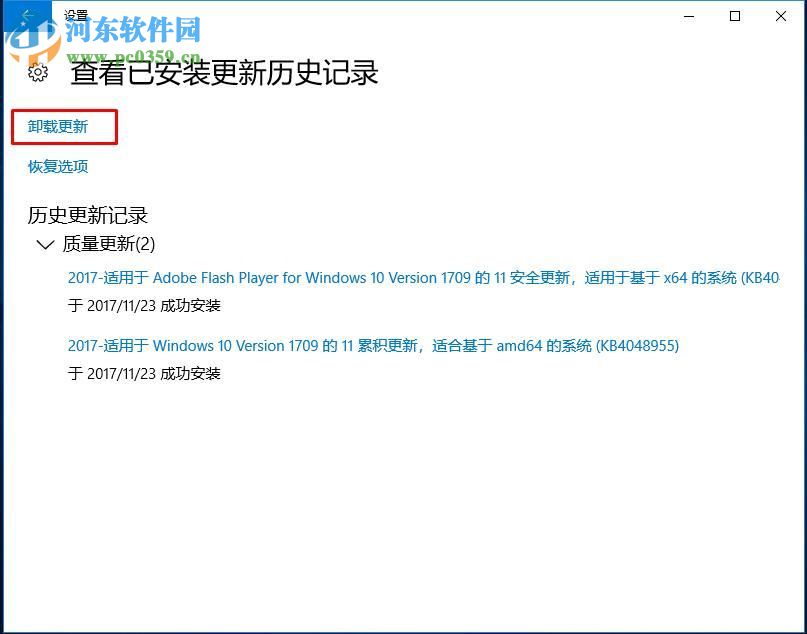Click the Settings gear icon
The height and width of the screenshot is (634, 807).
point(37,72)
